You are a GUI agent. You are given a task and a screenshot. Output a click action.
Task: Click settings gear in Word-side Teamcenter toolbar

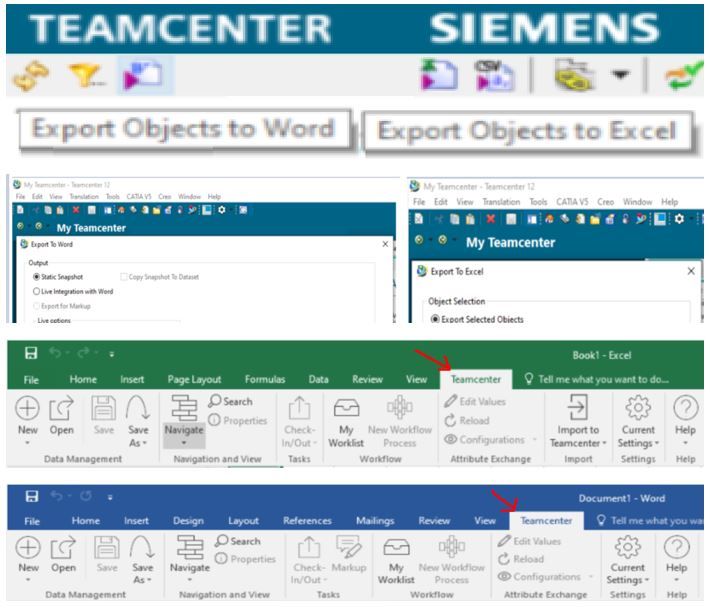222,210
